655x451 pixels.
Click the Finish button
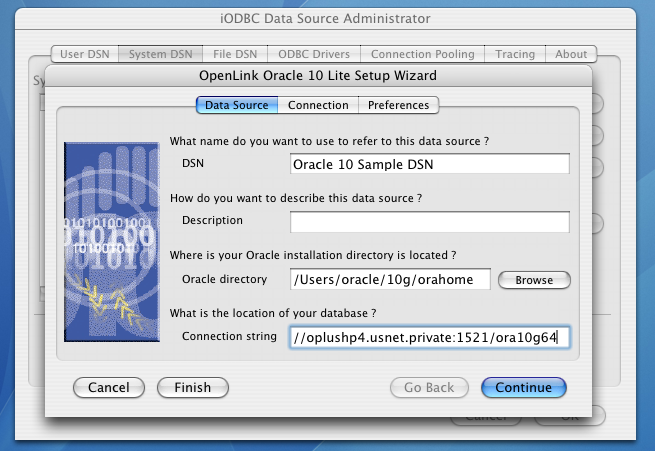click(x=193, y=388)
